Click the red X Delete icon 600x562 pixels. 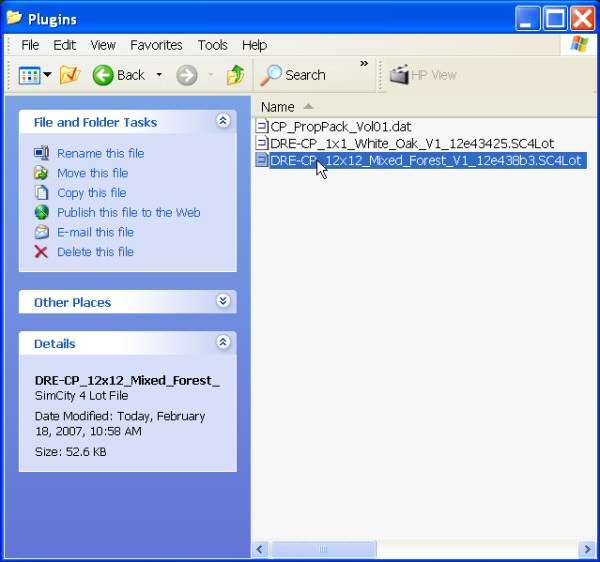(x=41, y=252)
